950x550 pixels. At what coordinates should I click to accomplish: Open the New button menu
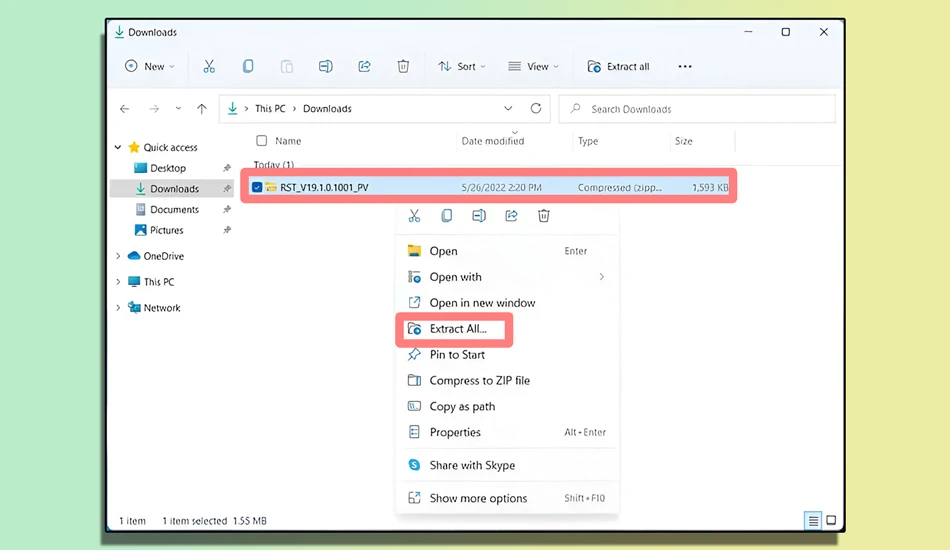(x=150, y=67)
